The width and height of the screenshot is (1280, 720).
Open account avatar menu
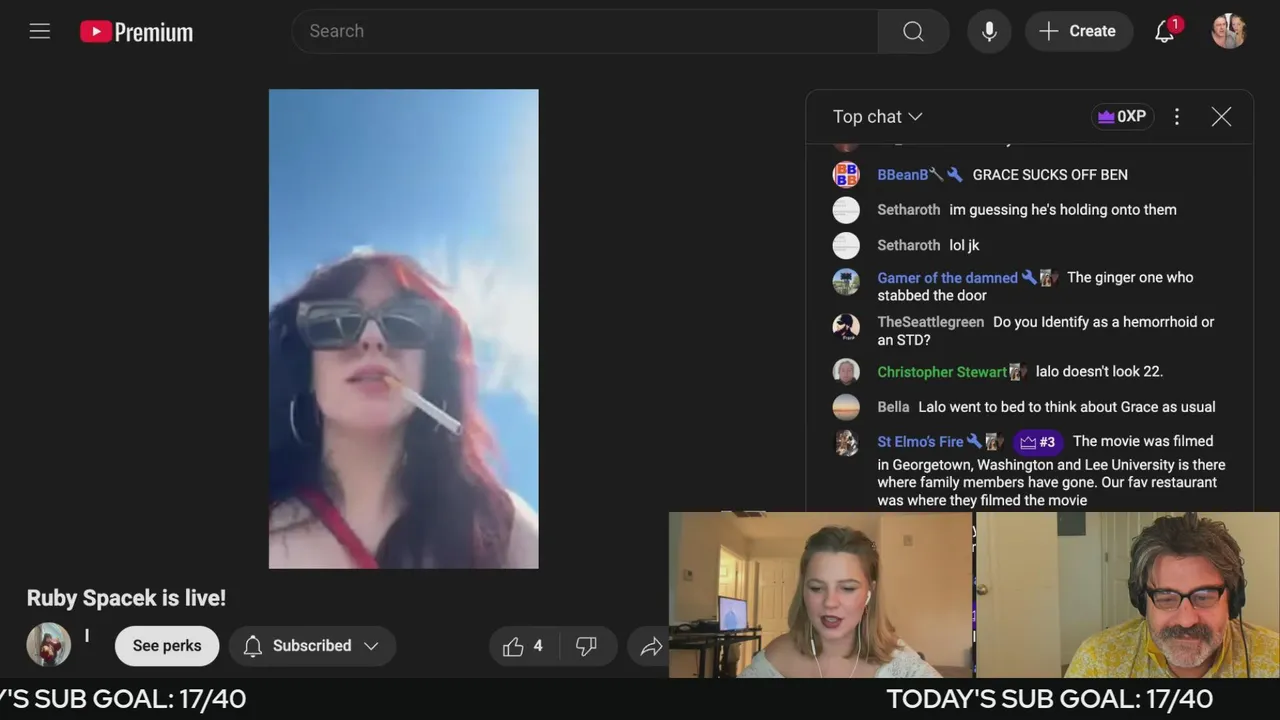click(1228, 31)
